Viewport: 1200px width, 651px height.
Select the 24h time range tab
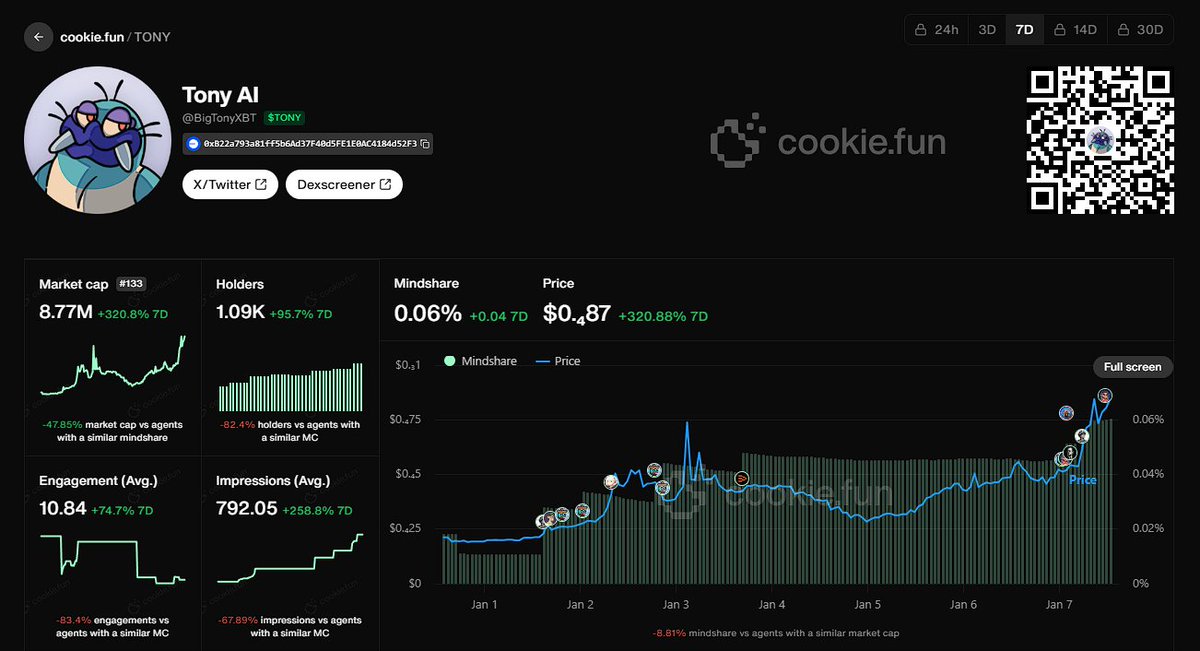pyautogui.click(x=937, y=30)
